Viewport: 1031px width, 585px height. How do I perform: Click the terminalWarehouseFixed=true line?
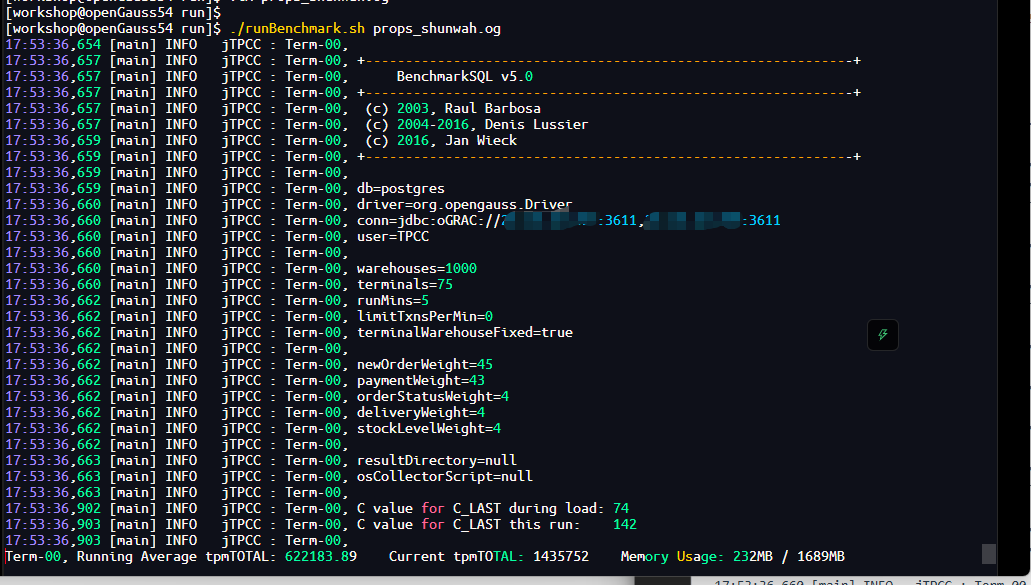pos(464,332)
